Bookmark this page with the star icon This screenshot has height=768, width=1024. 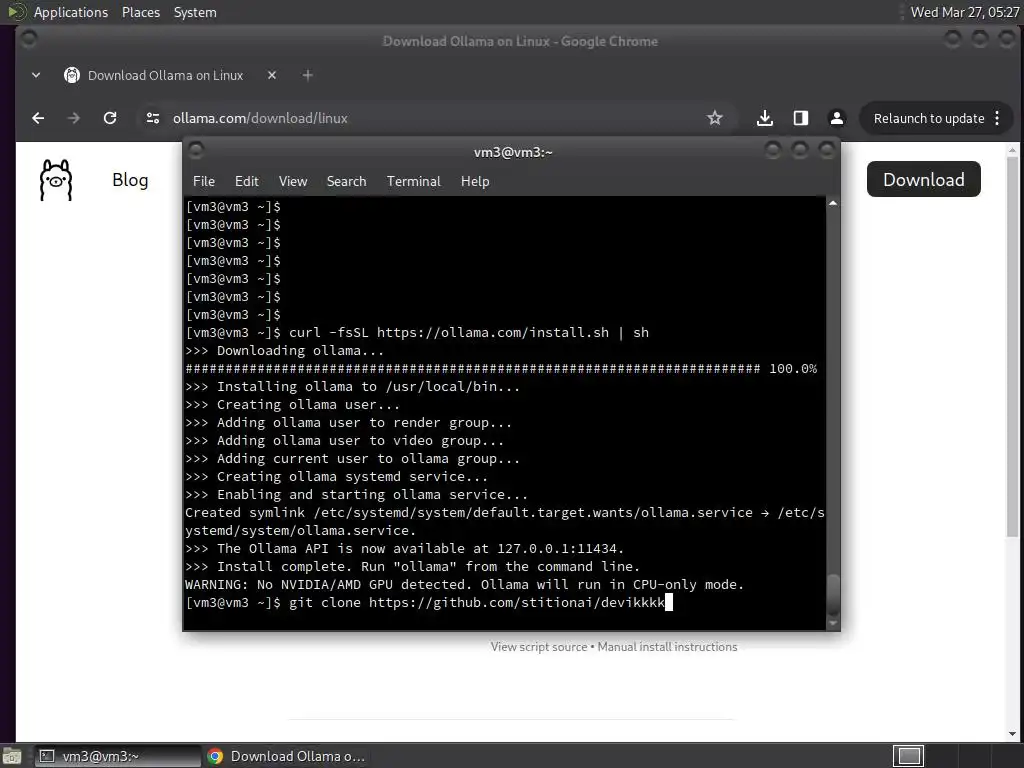[x=714, y=118]
